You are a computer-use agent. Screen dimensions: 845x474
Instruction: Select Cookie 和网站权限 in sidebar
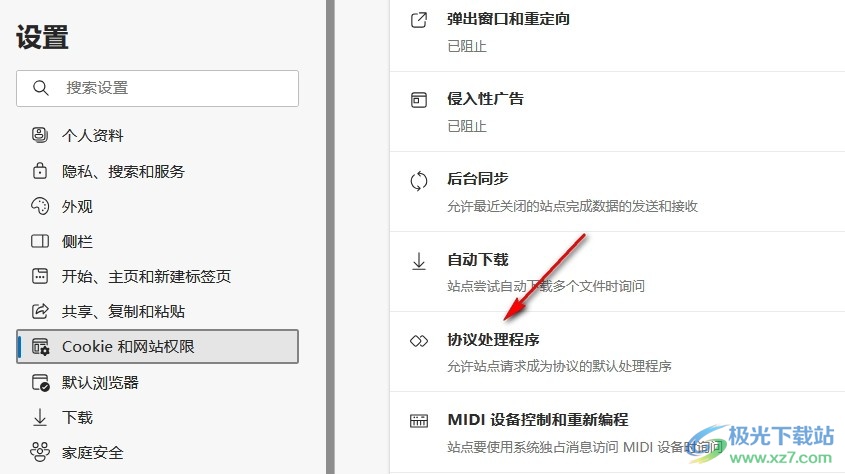[x=157, y=346]
